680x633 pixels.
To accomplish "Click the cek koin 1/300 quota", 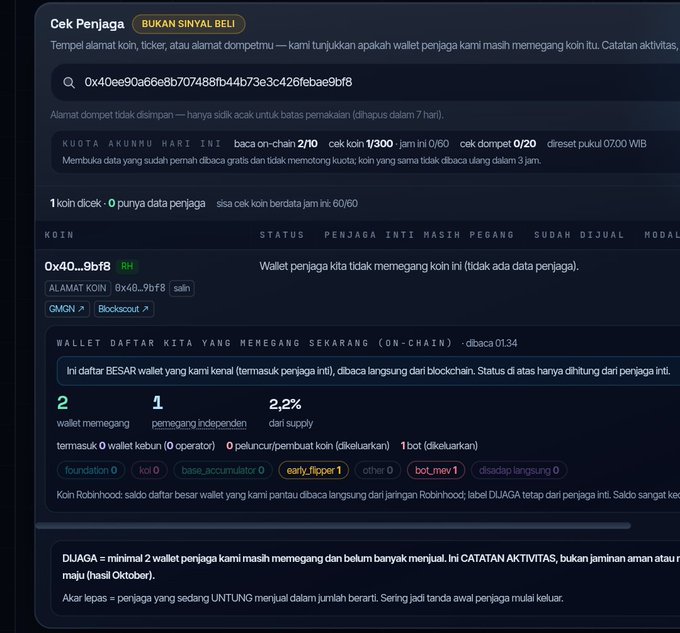I will (361, 144).
